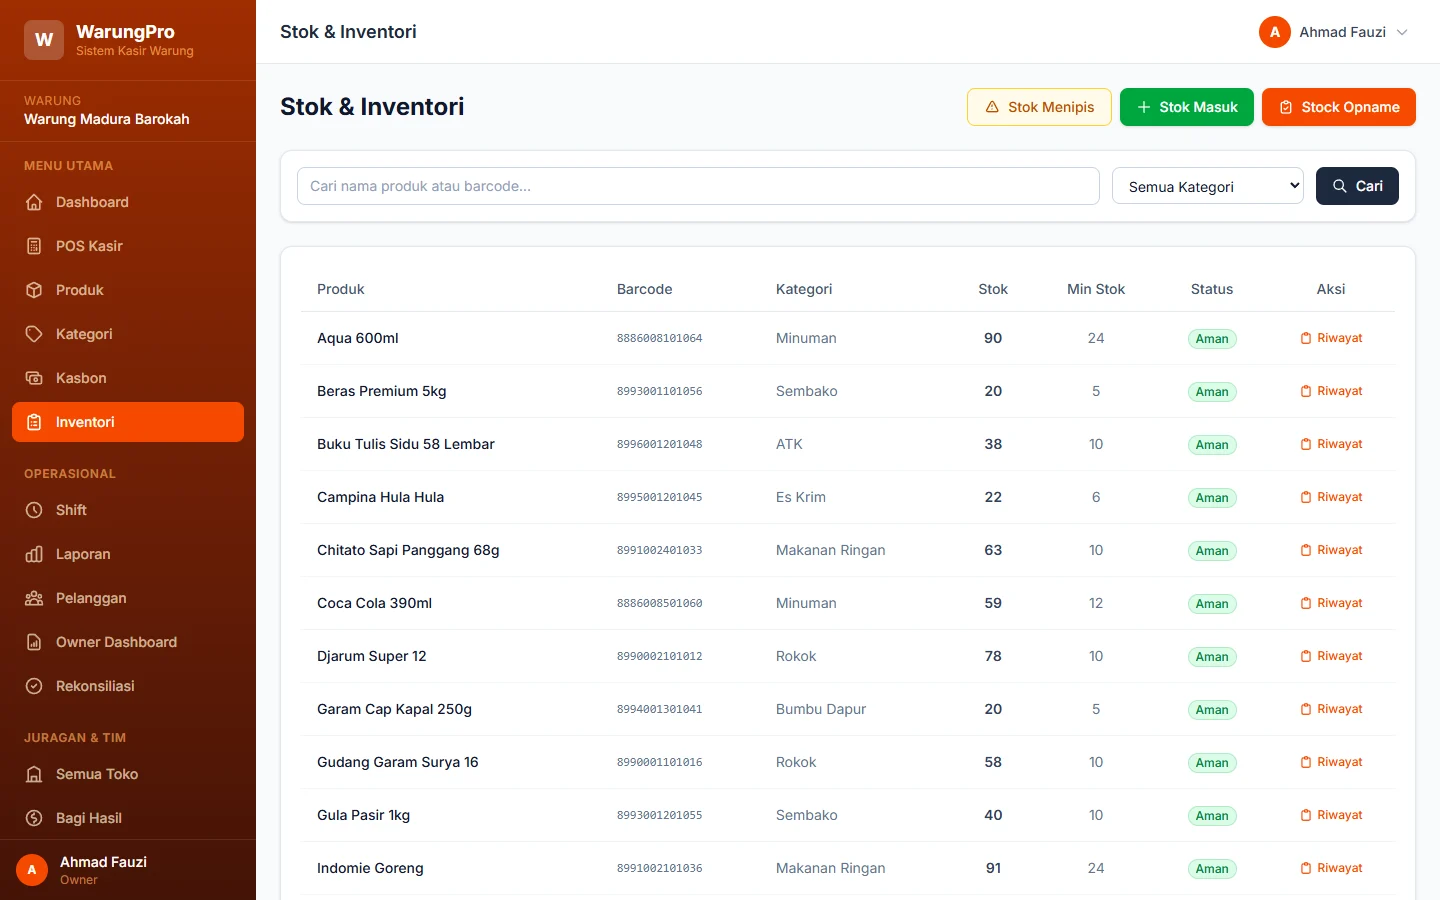1440x900 pixels.
Task: Click the Produk box icon
Action: point(34,290)
